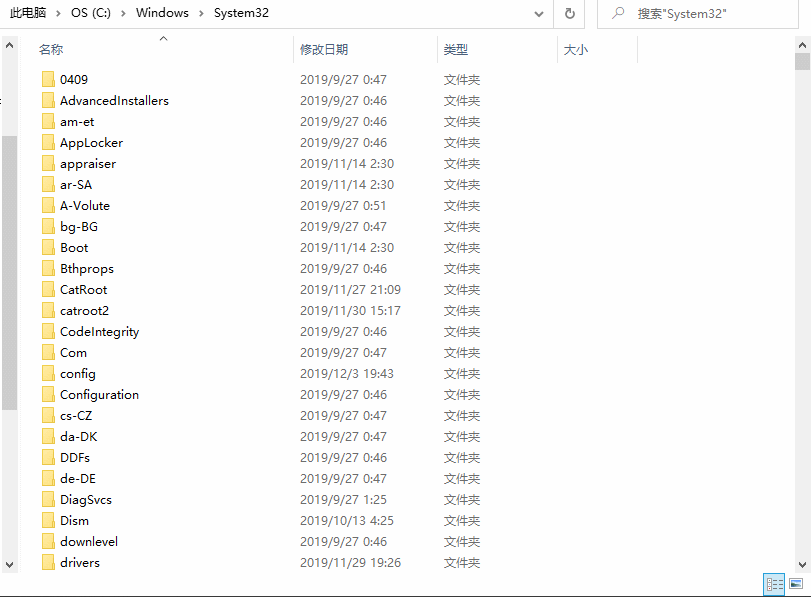Click the appraiser folder icon
Image resolution: width=811 pixels, height=597 pixels.
coord(48,163)
